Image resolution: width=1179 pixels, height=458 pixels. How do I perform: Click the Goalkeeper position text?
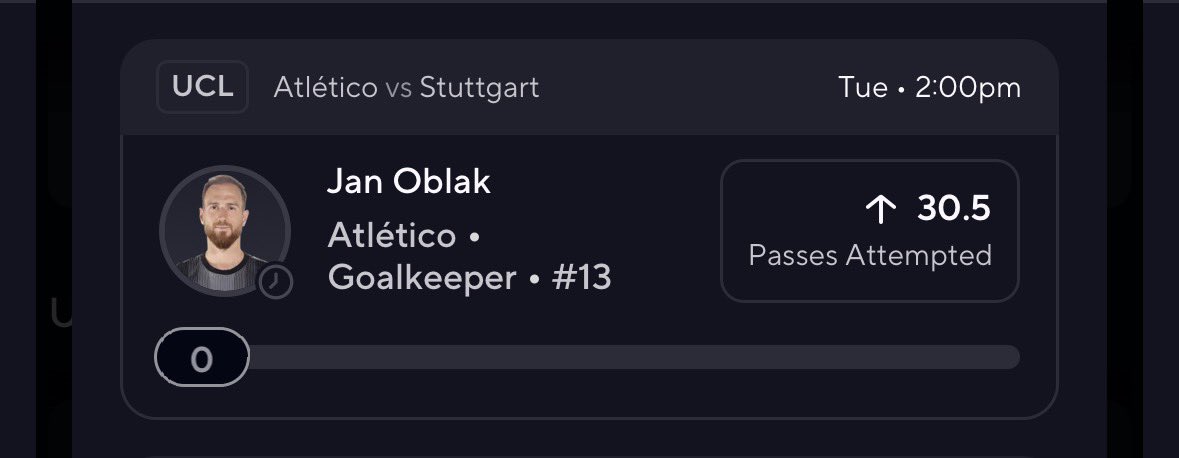tap(423, 279)
